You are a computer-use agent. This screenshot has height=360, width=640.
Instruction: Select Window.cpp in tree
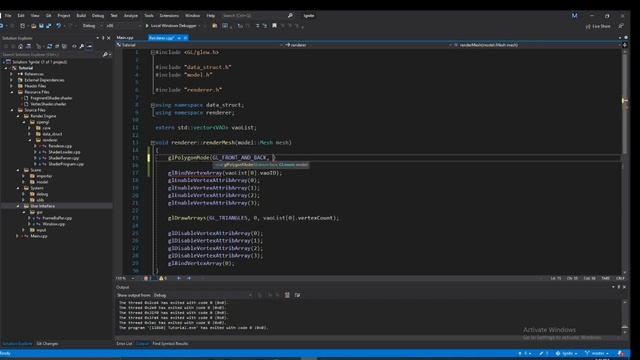[x=53, y=224]
